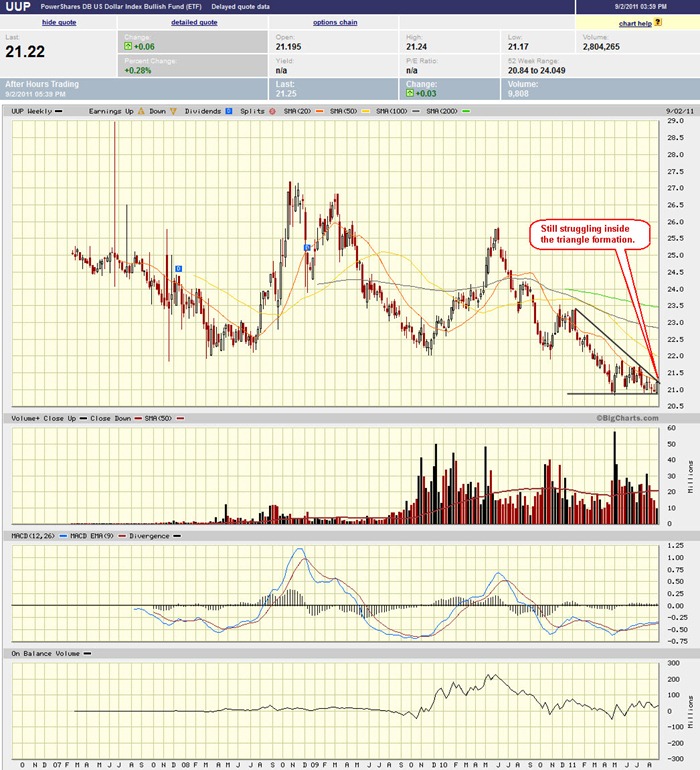Open the options chain link

tap(335, 22)
